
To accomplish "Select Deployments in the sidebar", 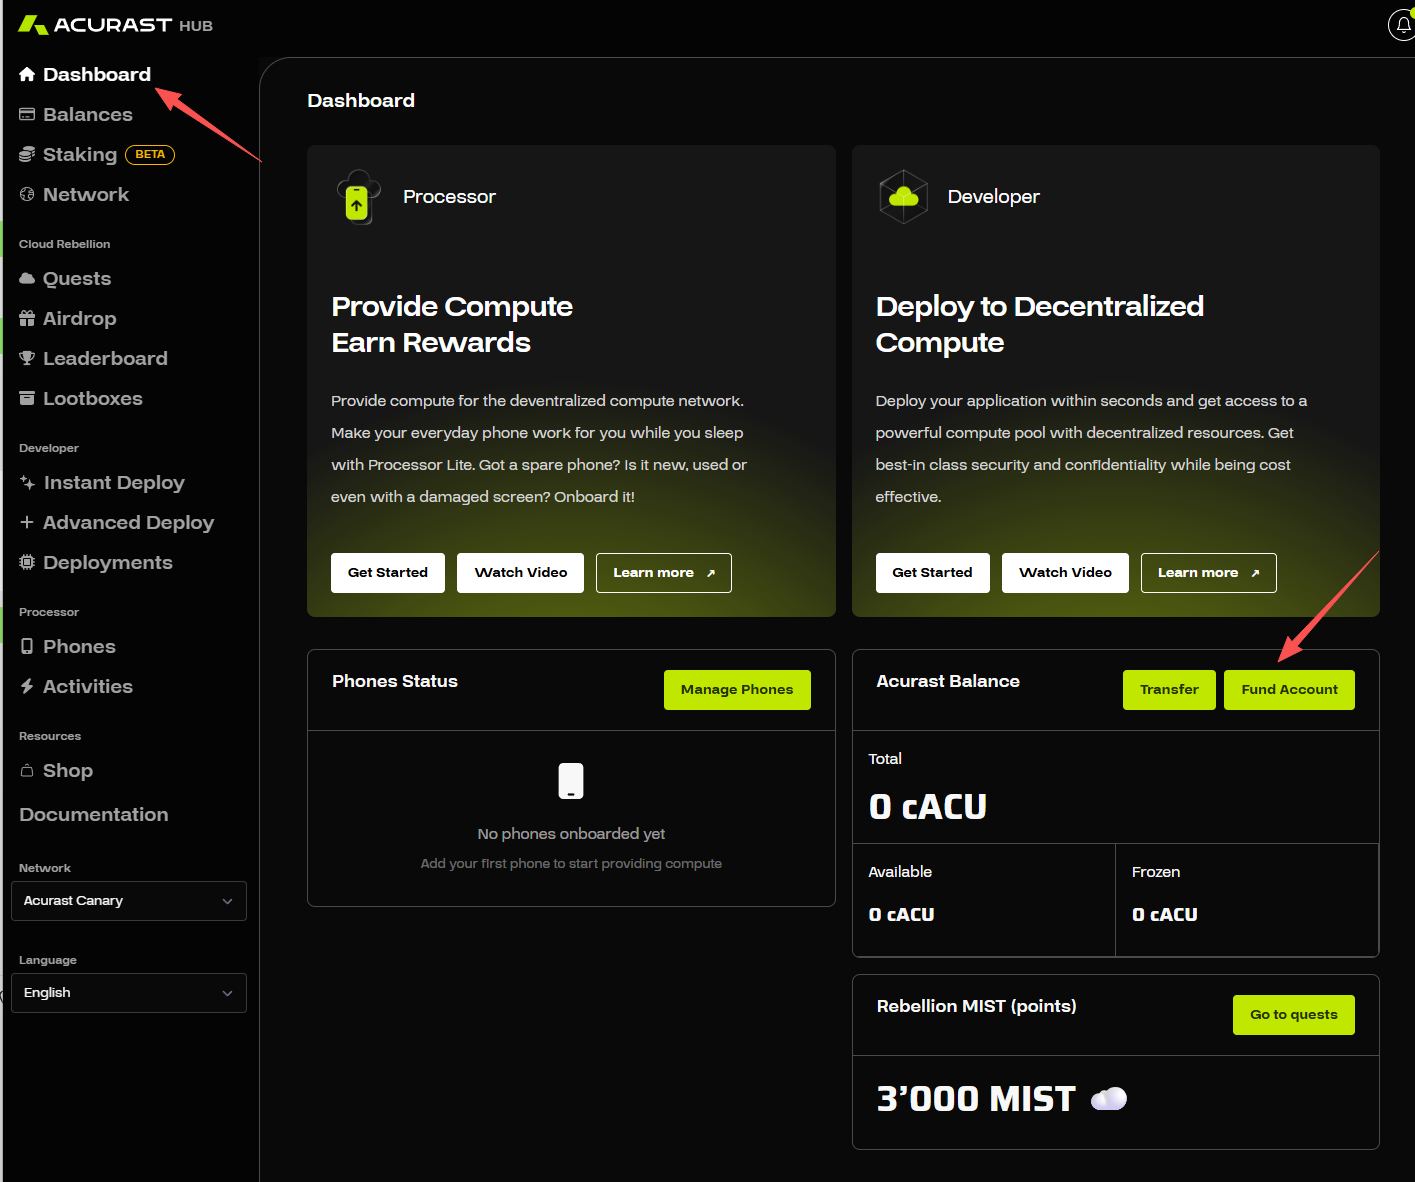I will click(107, 563).
